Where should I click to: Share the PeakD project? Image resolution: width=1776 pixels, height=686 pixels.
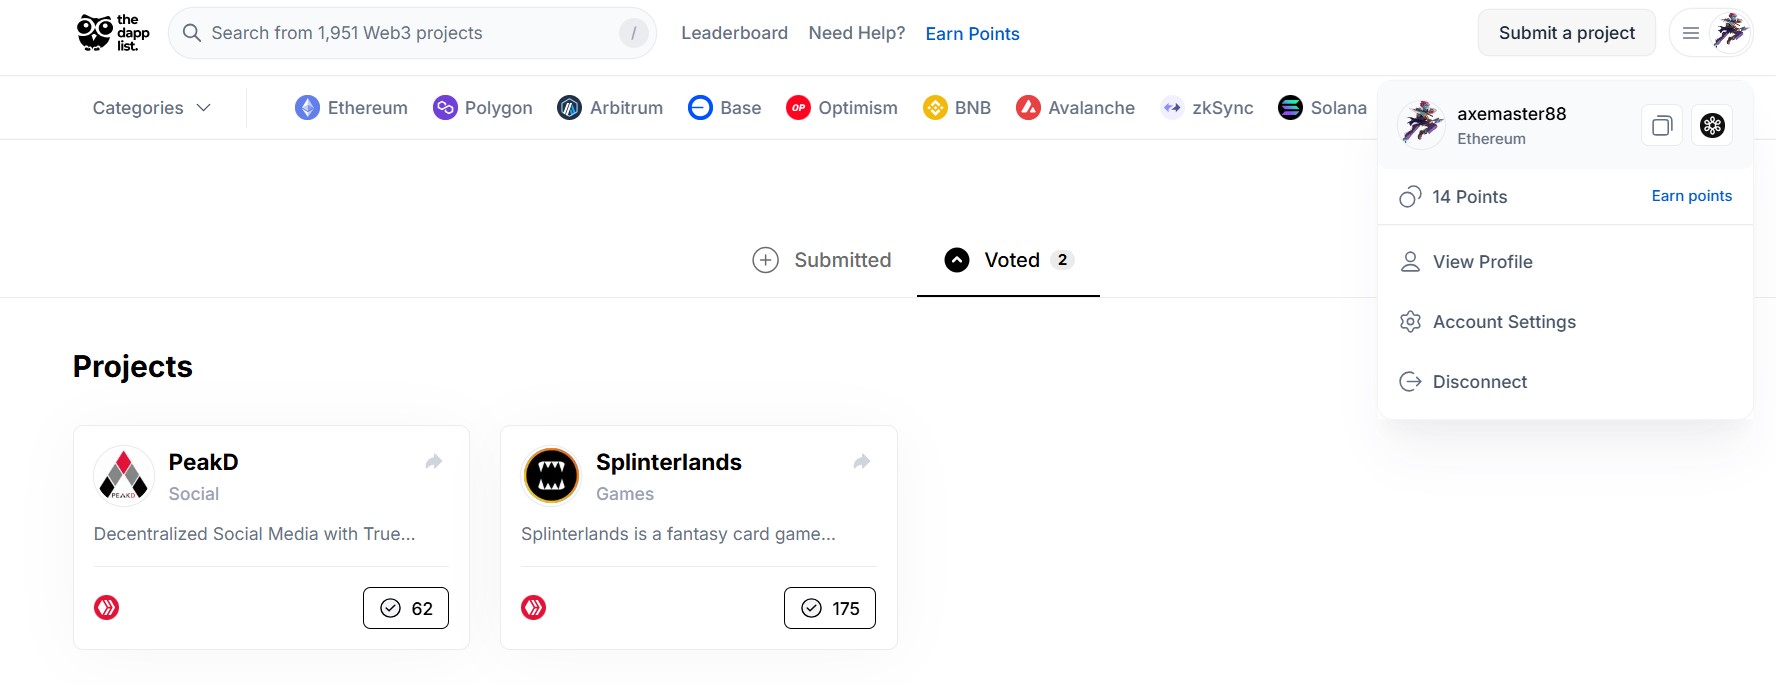[x=433, y=461]
